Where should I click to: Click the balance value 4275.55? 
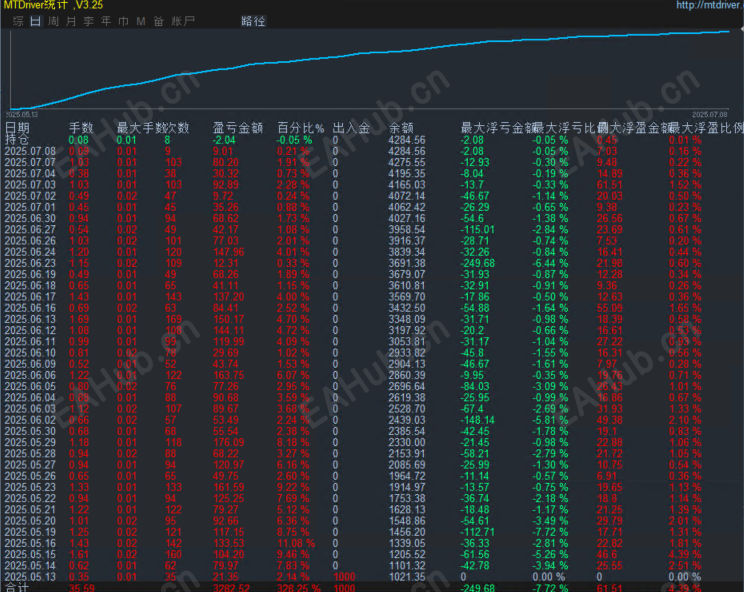[x=407, y=162]
